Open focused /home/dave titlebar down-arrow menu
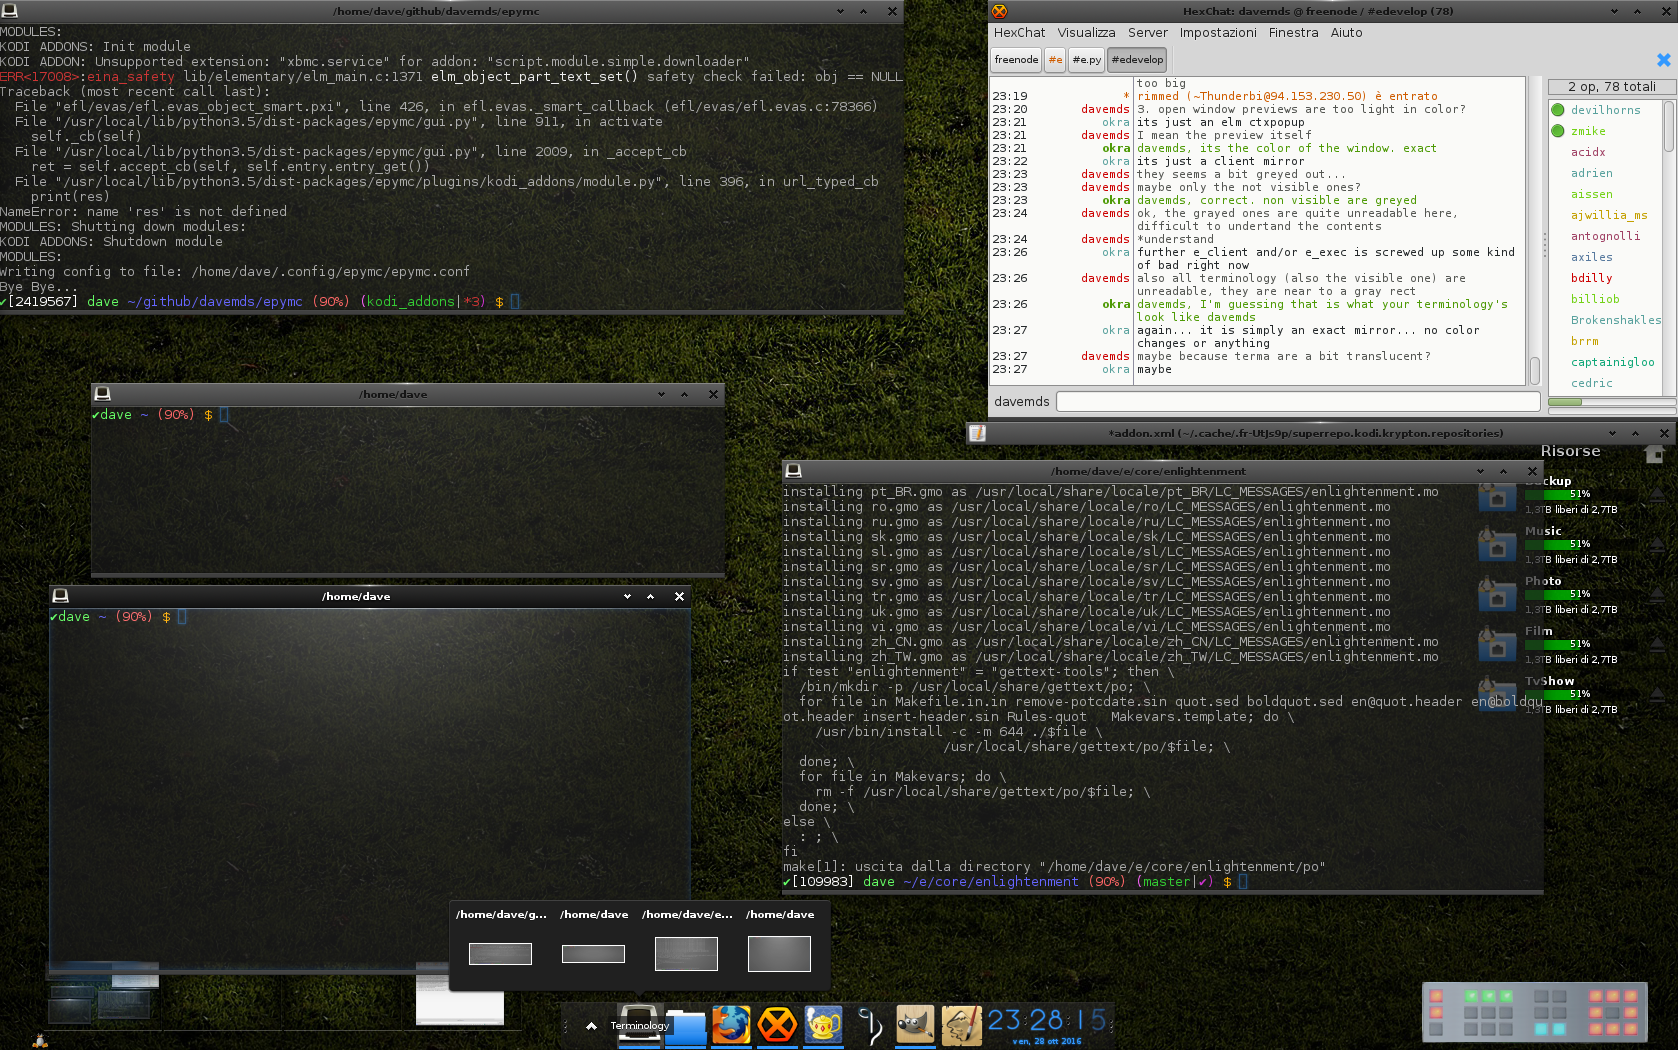The width and height of the screenshot is (1678, 1050). (627, 596)
